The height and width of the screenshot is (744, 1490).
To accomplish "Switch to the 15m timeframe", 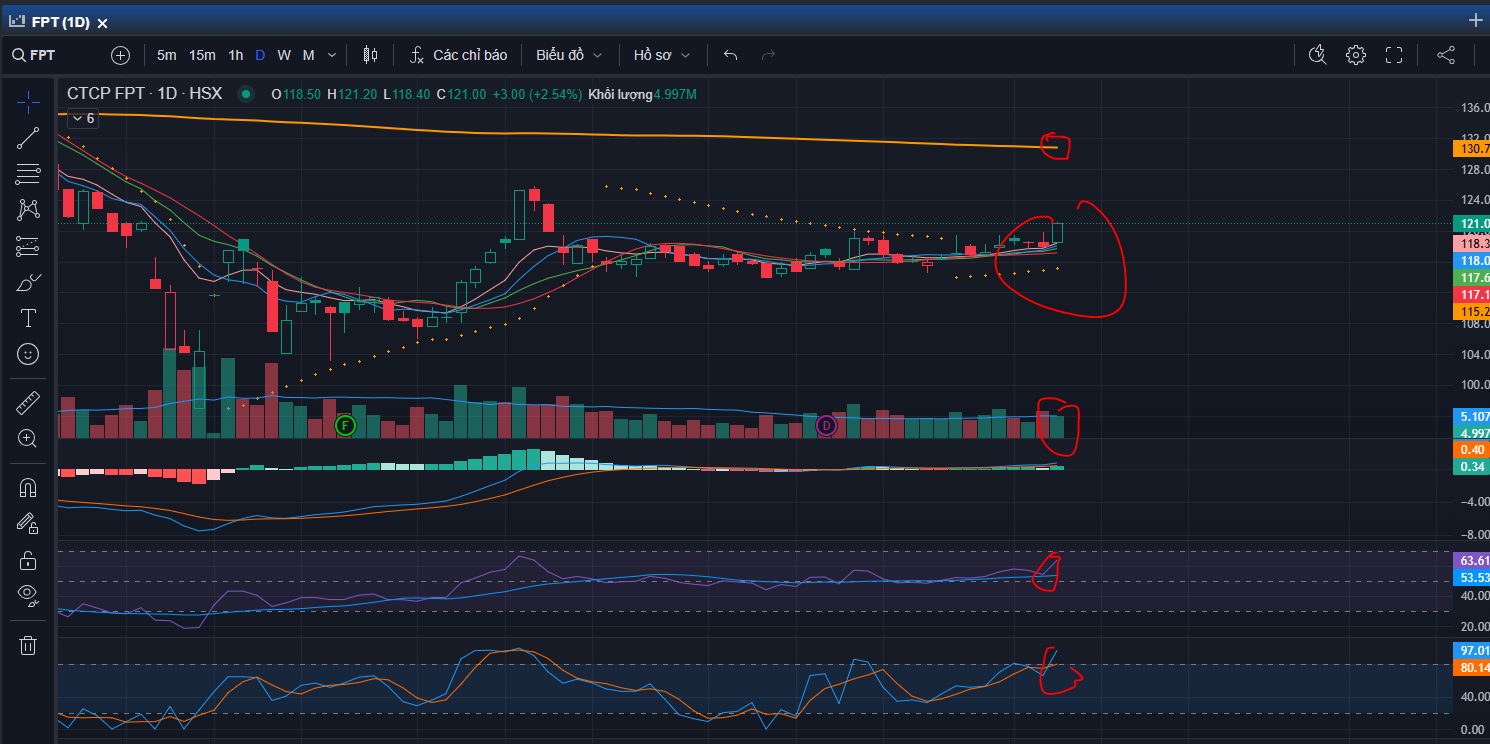I will coord(202,55).
